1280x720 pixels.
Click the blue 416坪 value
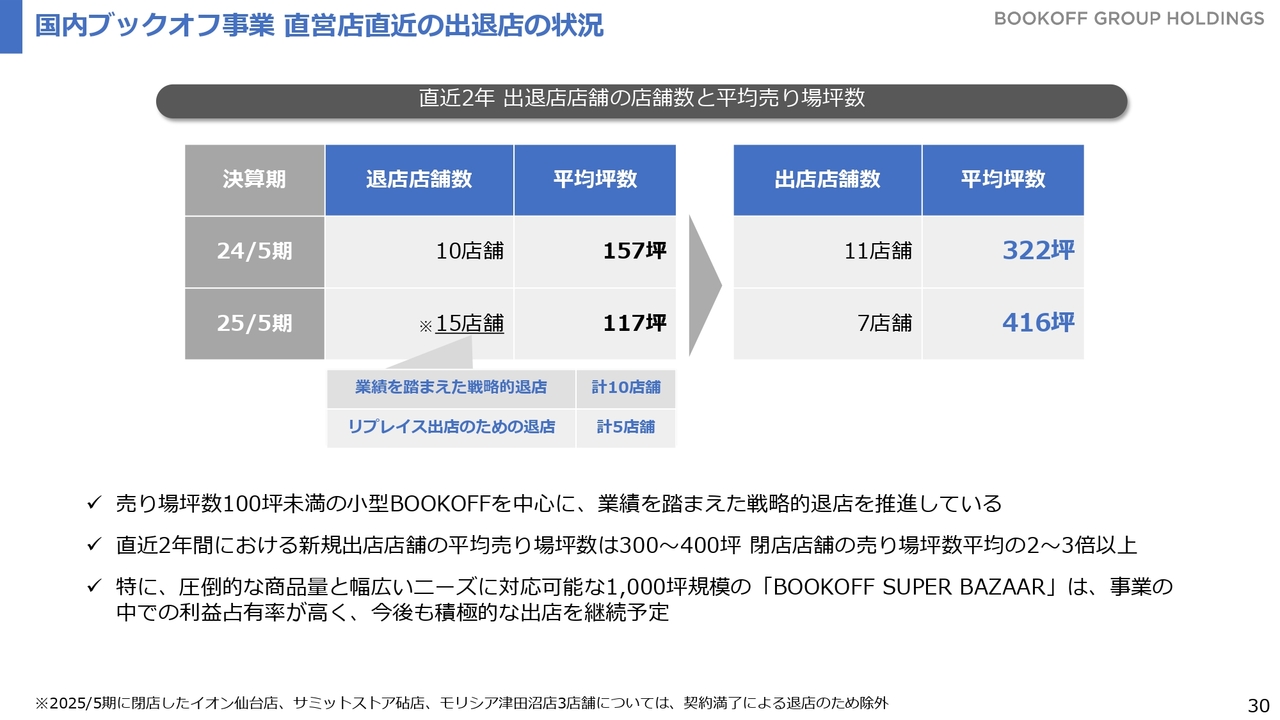1038,323
